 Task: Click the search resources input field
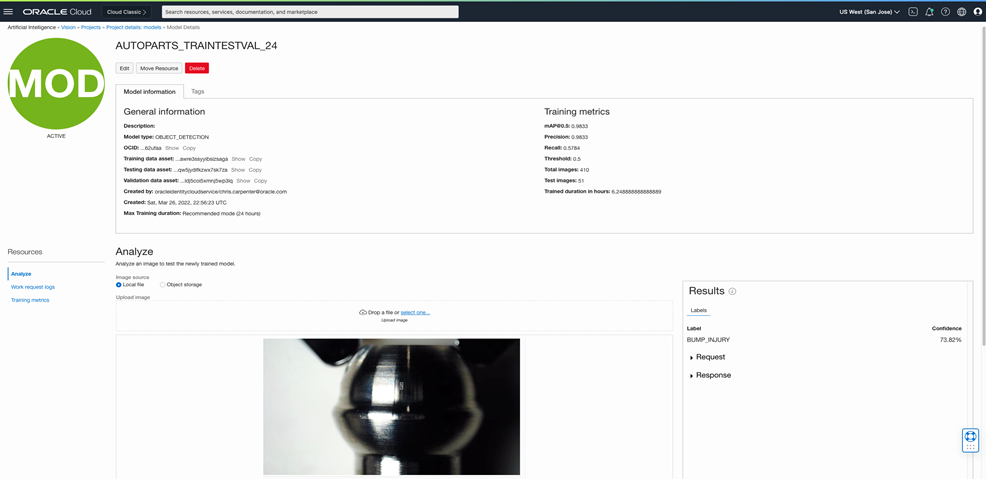310,12
